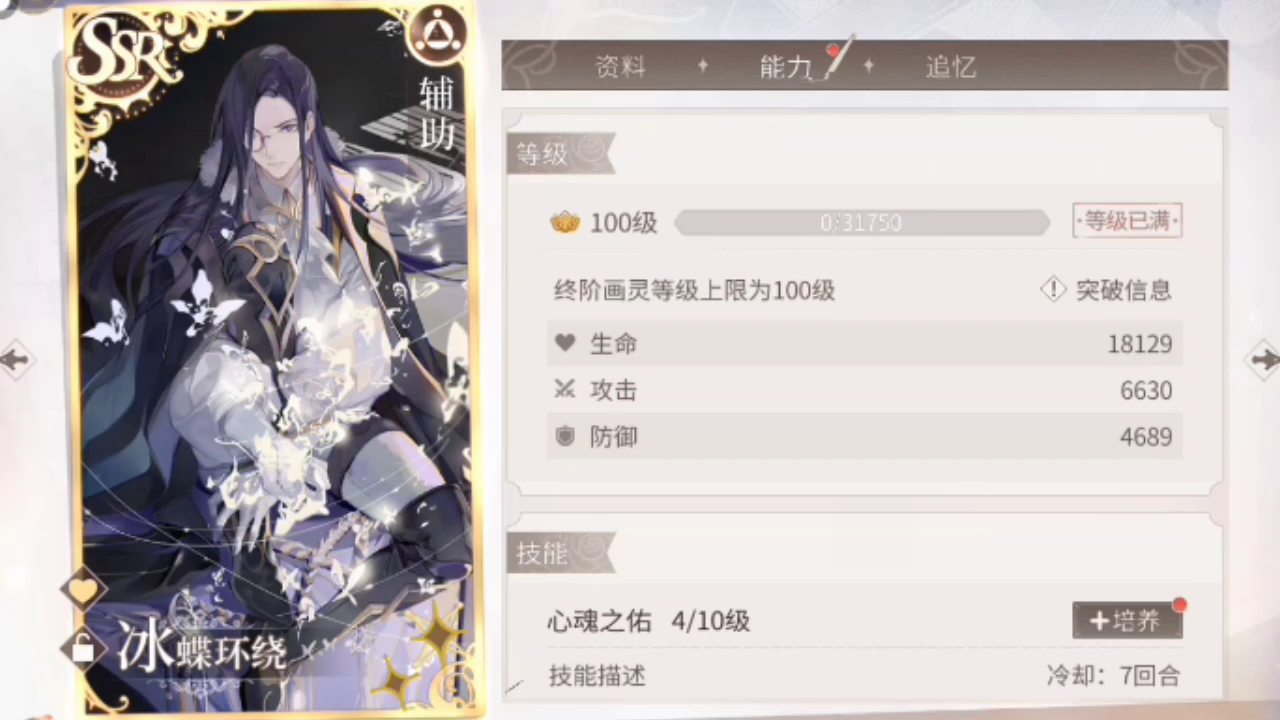Open the triangle element icon on card
Image resolution: width=1280 pixels, height=720 pixels.
tap(435, 35)
